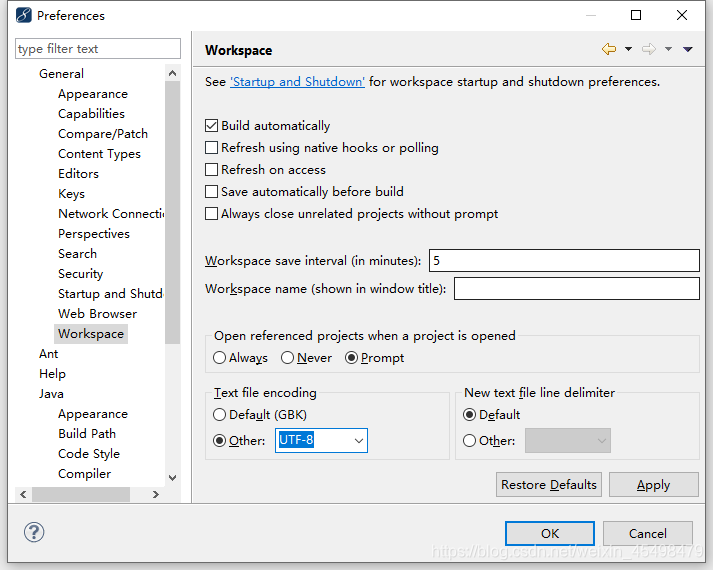
Task: Open the disabled line delimiter combo box
Action: pos(568,440)
